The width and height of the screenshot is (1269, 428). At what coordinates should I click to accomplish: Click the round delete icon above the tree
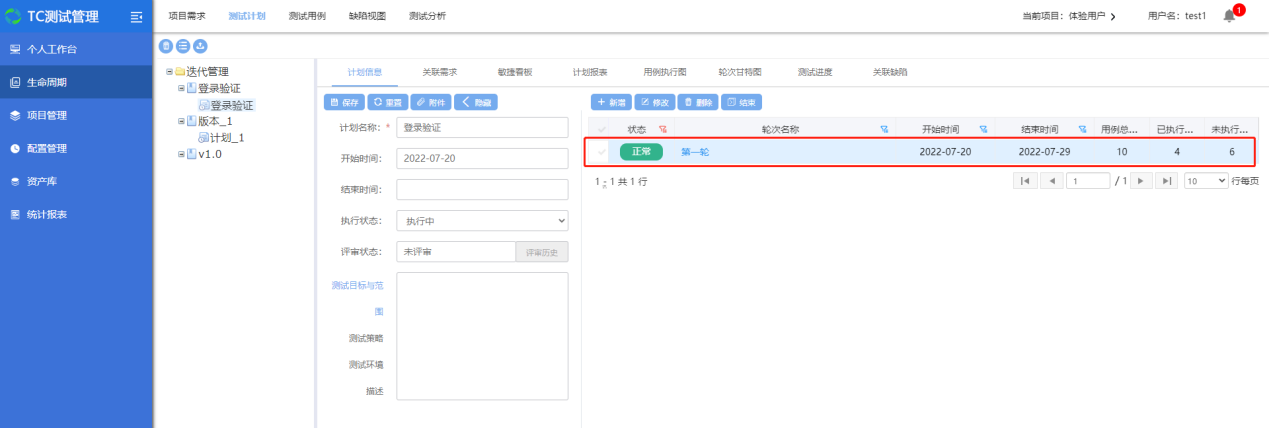pyautogui.click(x=166, y=46)
